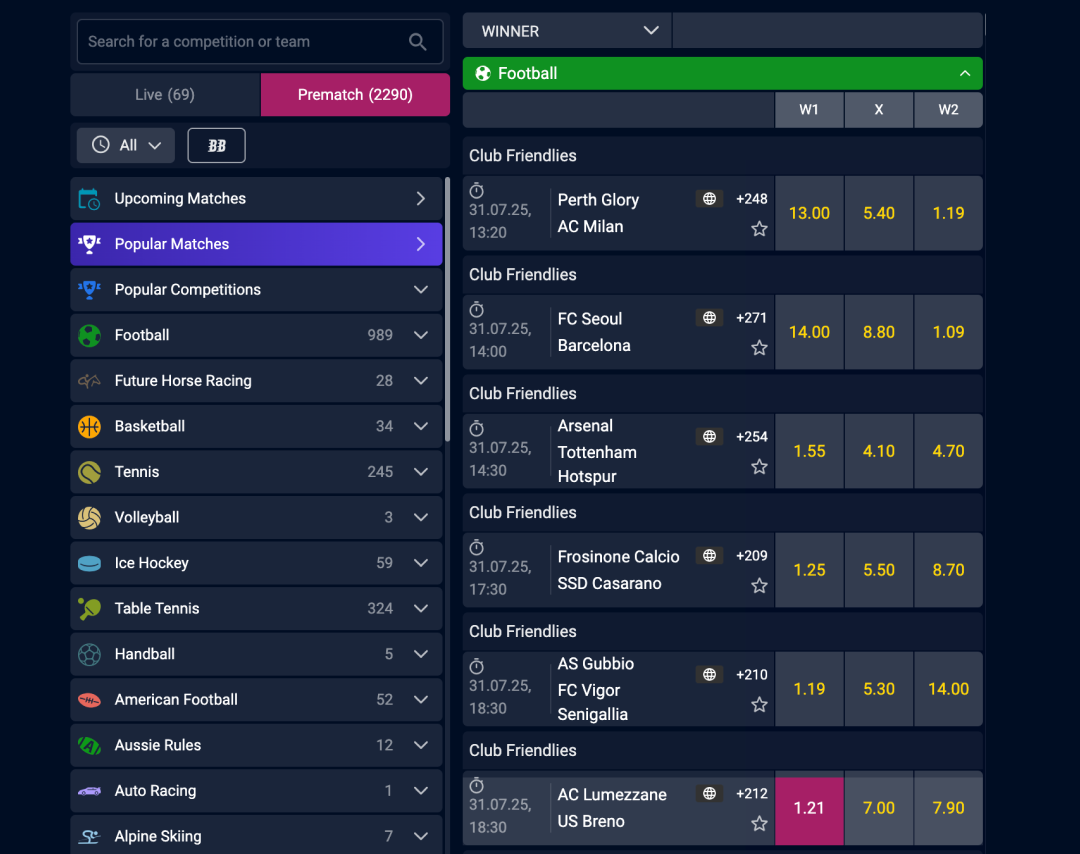The width and height of the screenshot is (1080, 854).
Task: Expand the Football sport chevron
Action: pyautogui.click(x=421, y=335)
